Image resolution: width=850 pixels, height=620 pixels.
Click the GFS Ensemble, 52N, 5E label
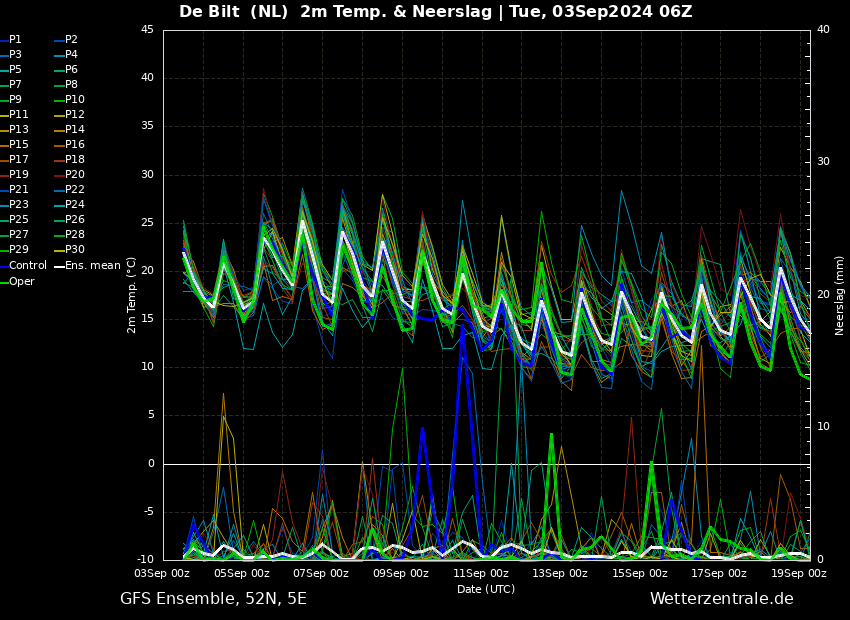pos(213,599)
